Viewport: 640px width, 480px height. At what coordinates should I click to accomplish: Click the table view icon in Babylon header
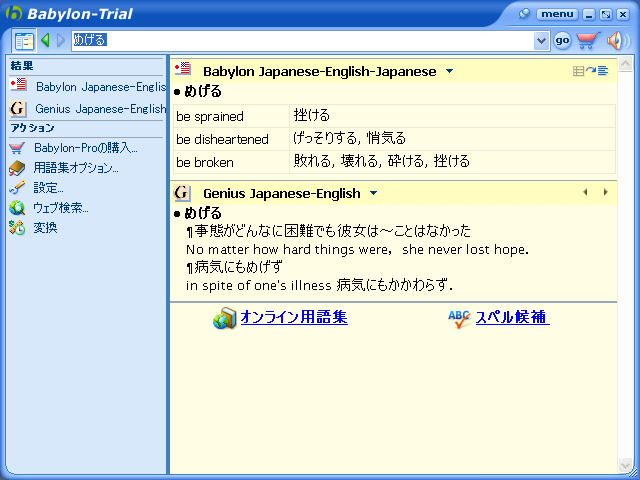(578, 71)
